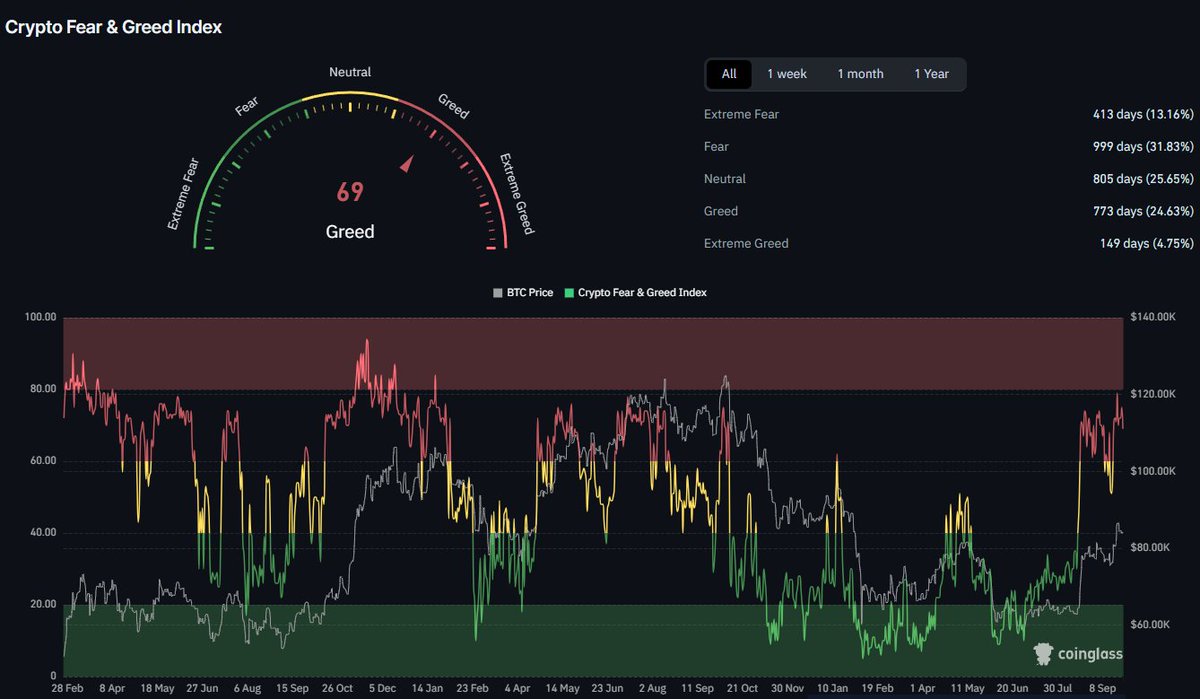
Task: Click the 30 Jul date axis label
Action: (x=1056, y=689)
